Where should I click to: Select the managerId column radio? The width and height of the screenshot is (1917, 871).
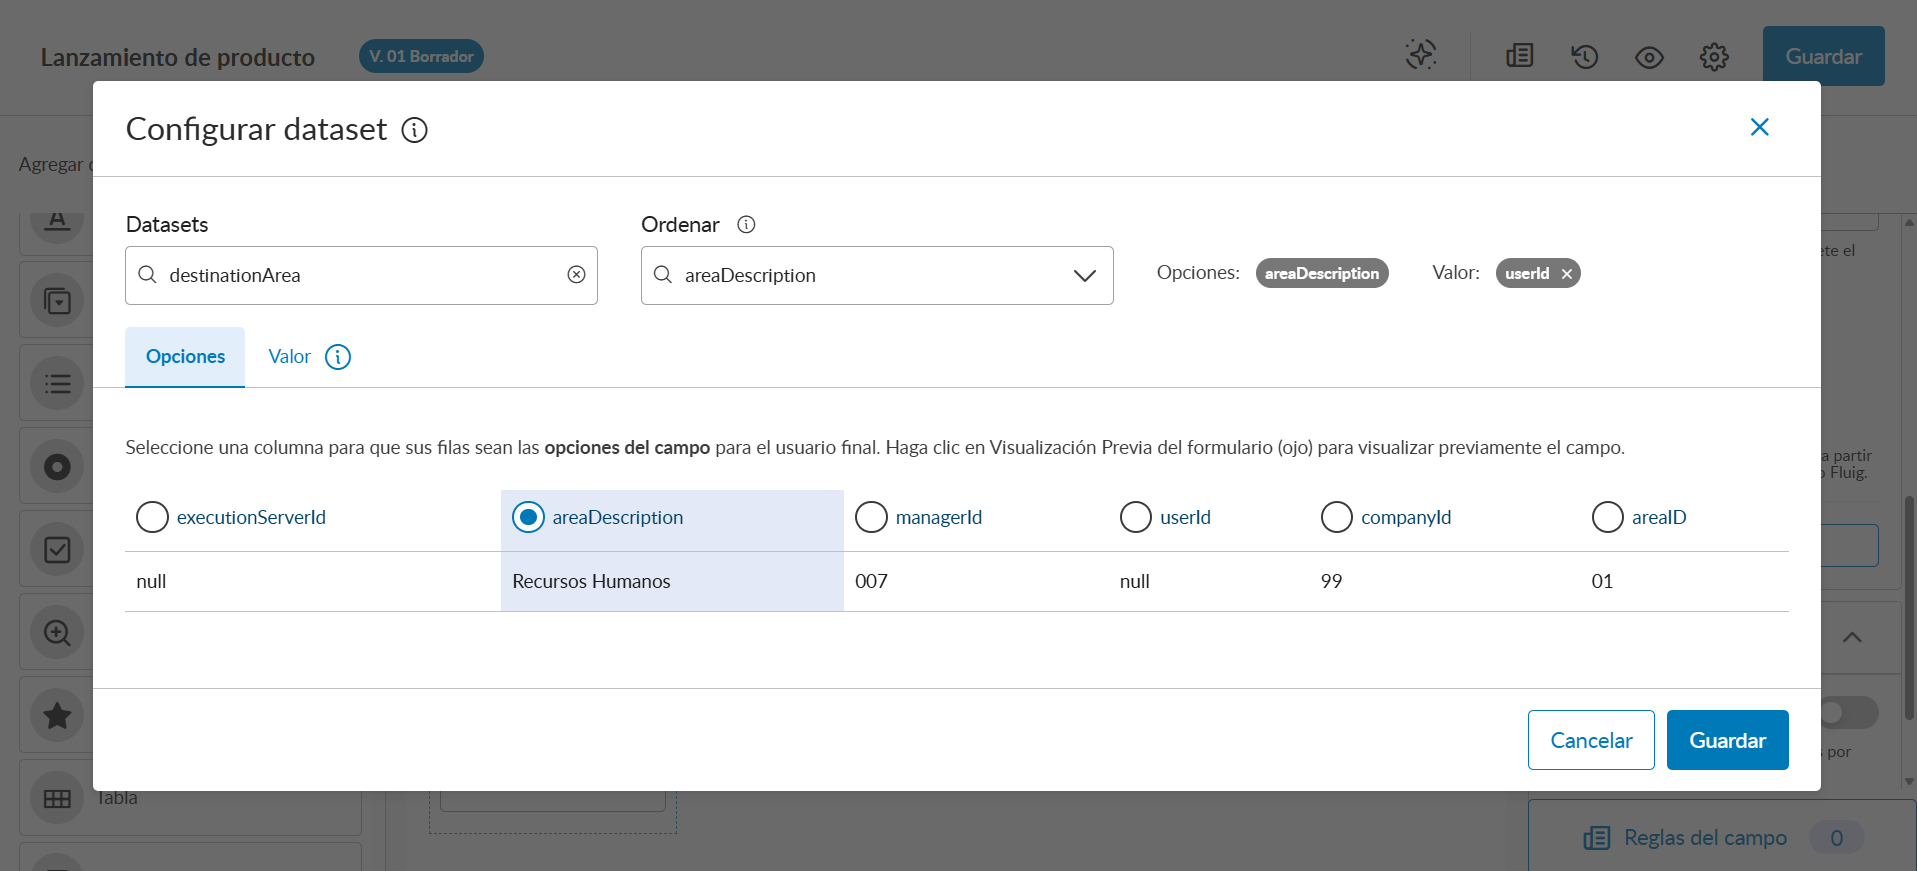pos(871,517)
